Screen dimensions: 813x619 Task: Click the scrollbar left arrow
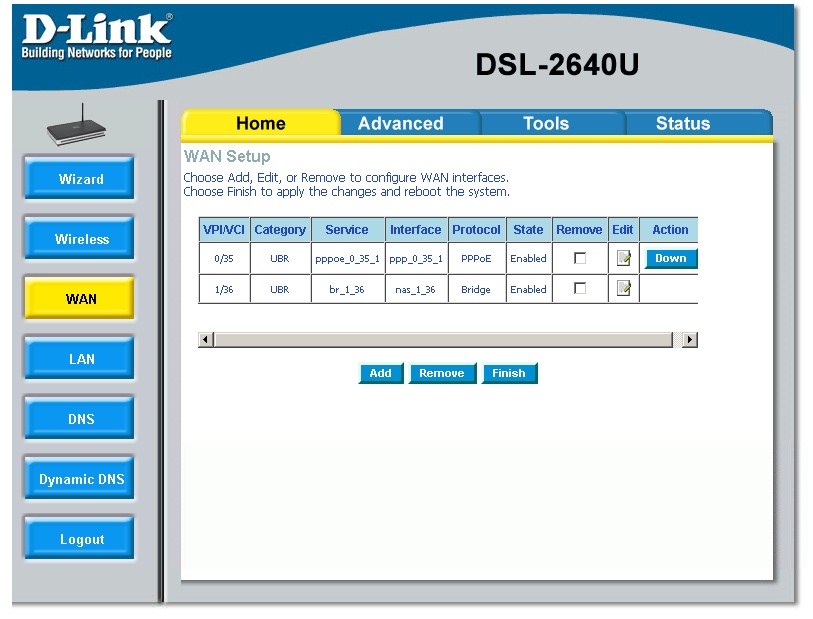(206, 340)
